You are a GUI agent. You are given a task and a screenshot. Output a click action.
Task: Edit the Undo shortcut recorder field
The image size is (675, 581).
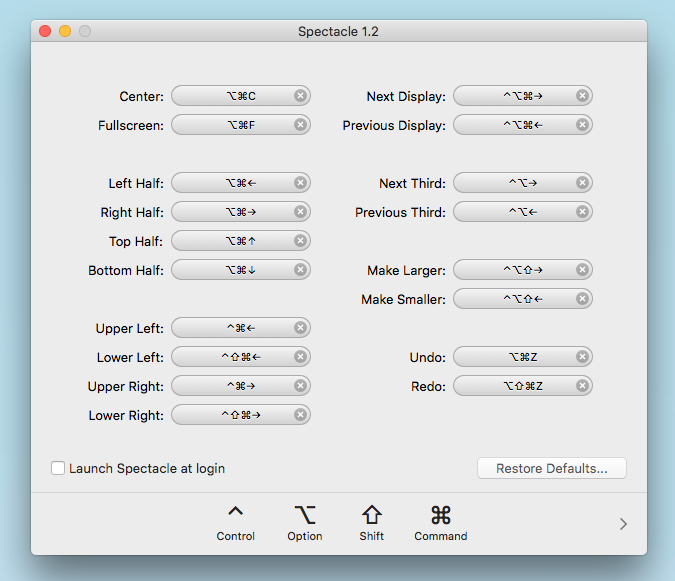[x=523, y=357]
